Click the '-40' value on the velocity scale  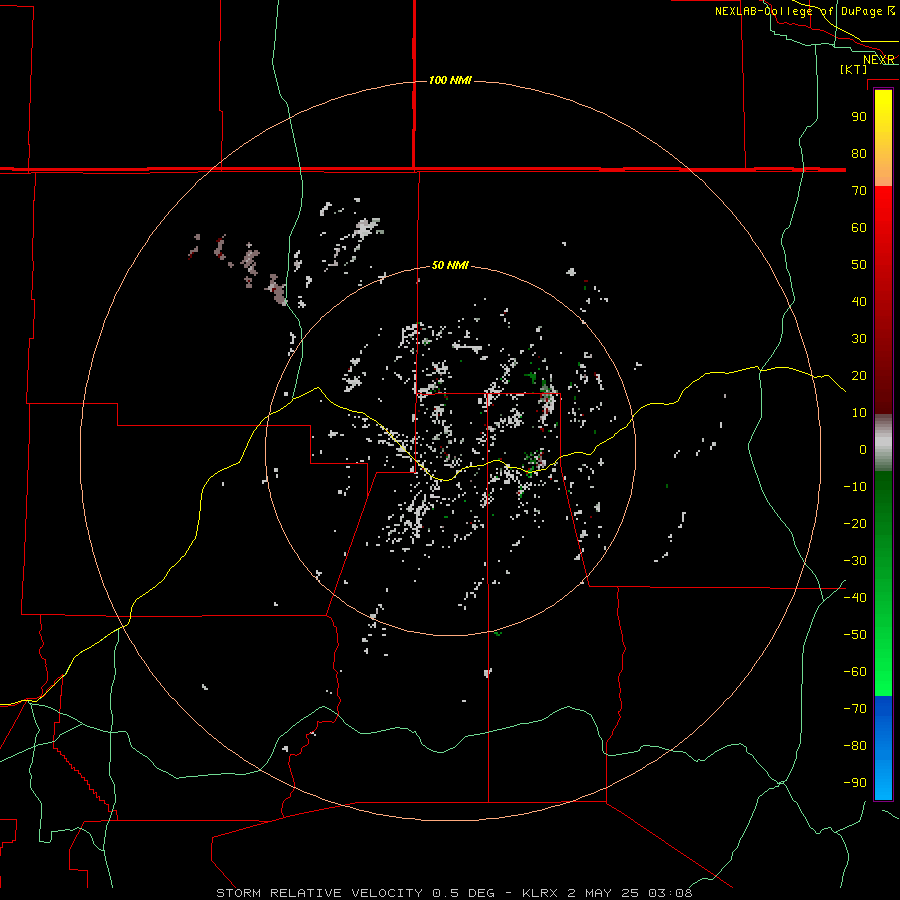tap(855, 598)
